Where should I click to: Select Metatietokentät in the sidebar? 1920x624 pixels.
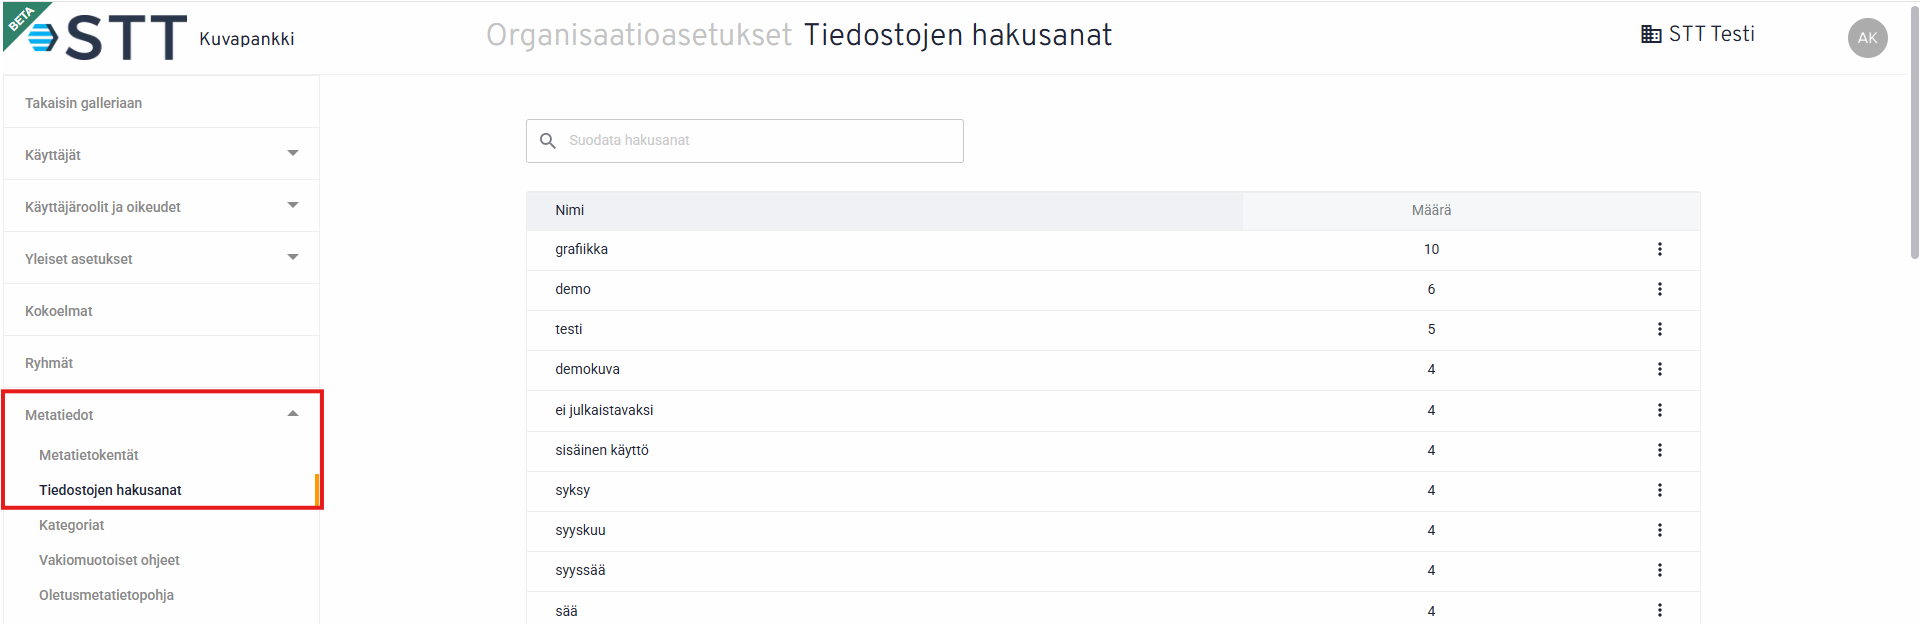(88, 455)
